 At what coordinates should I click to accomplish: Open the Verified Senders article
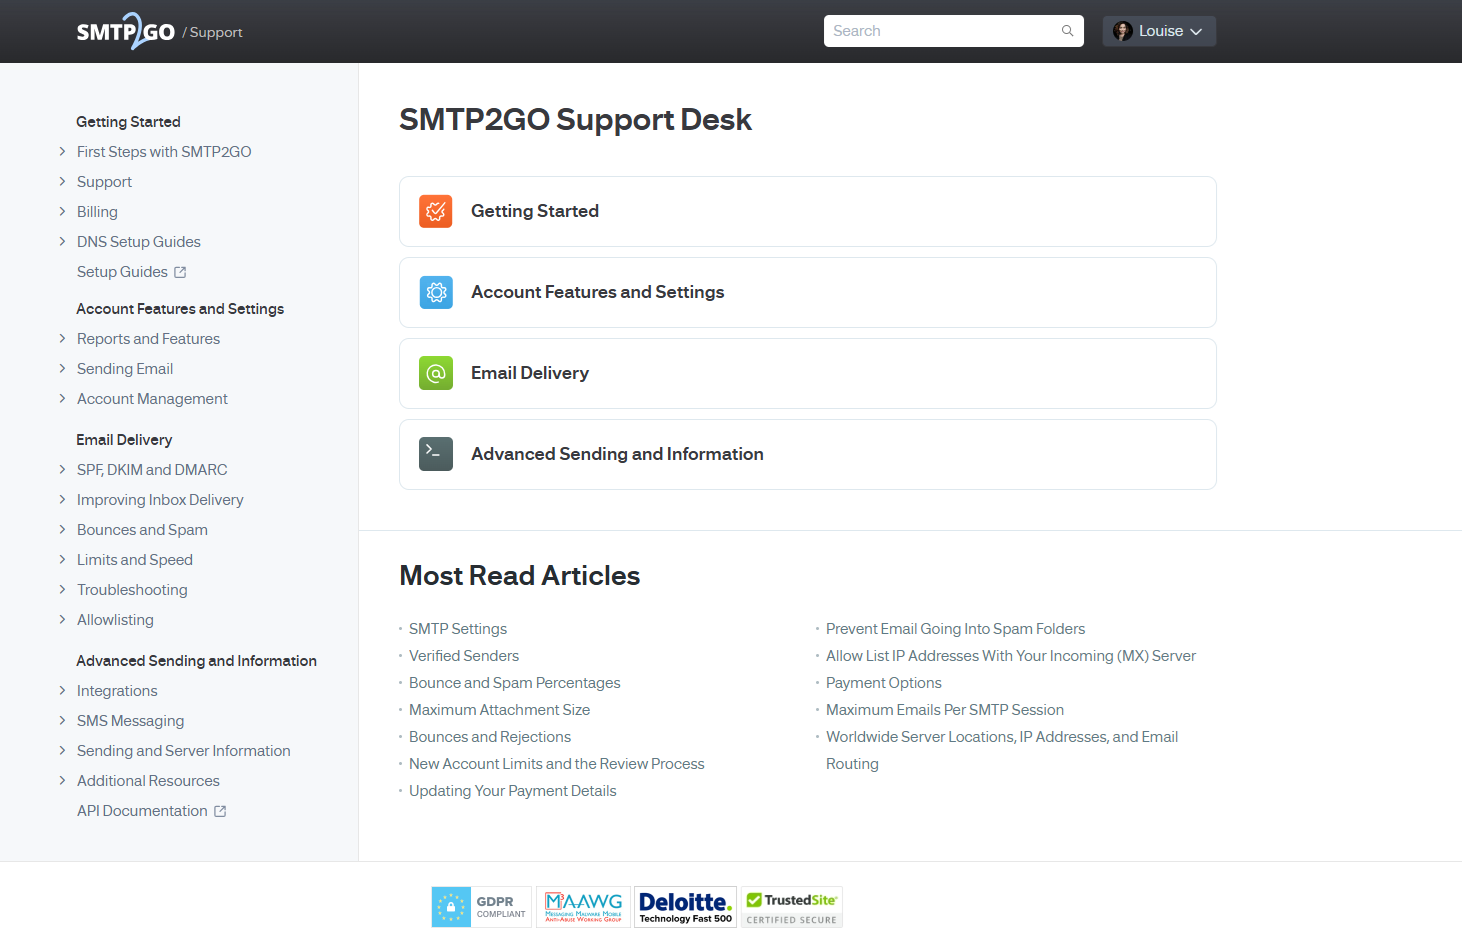pyautogui.click(x=464, y=656)
